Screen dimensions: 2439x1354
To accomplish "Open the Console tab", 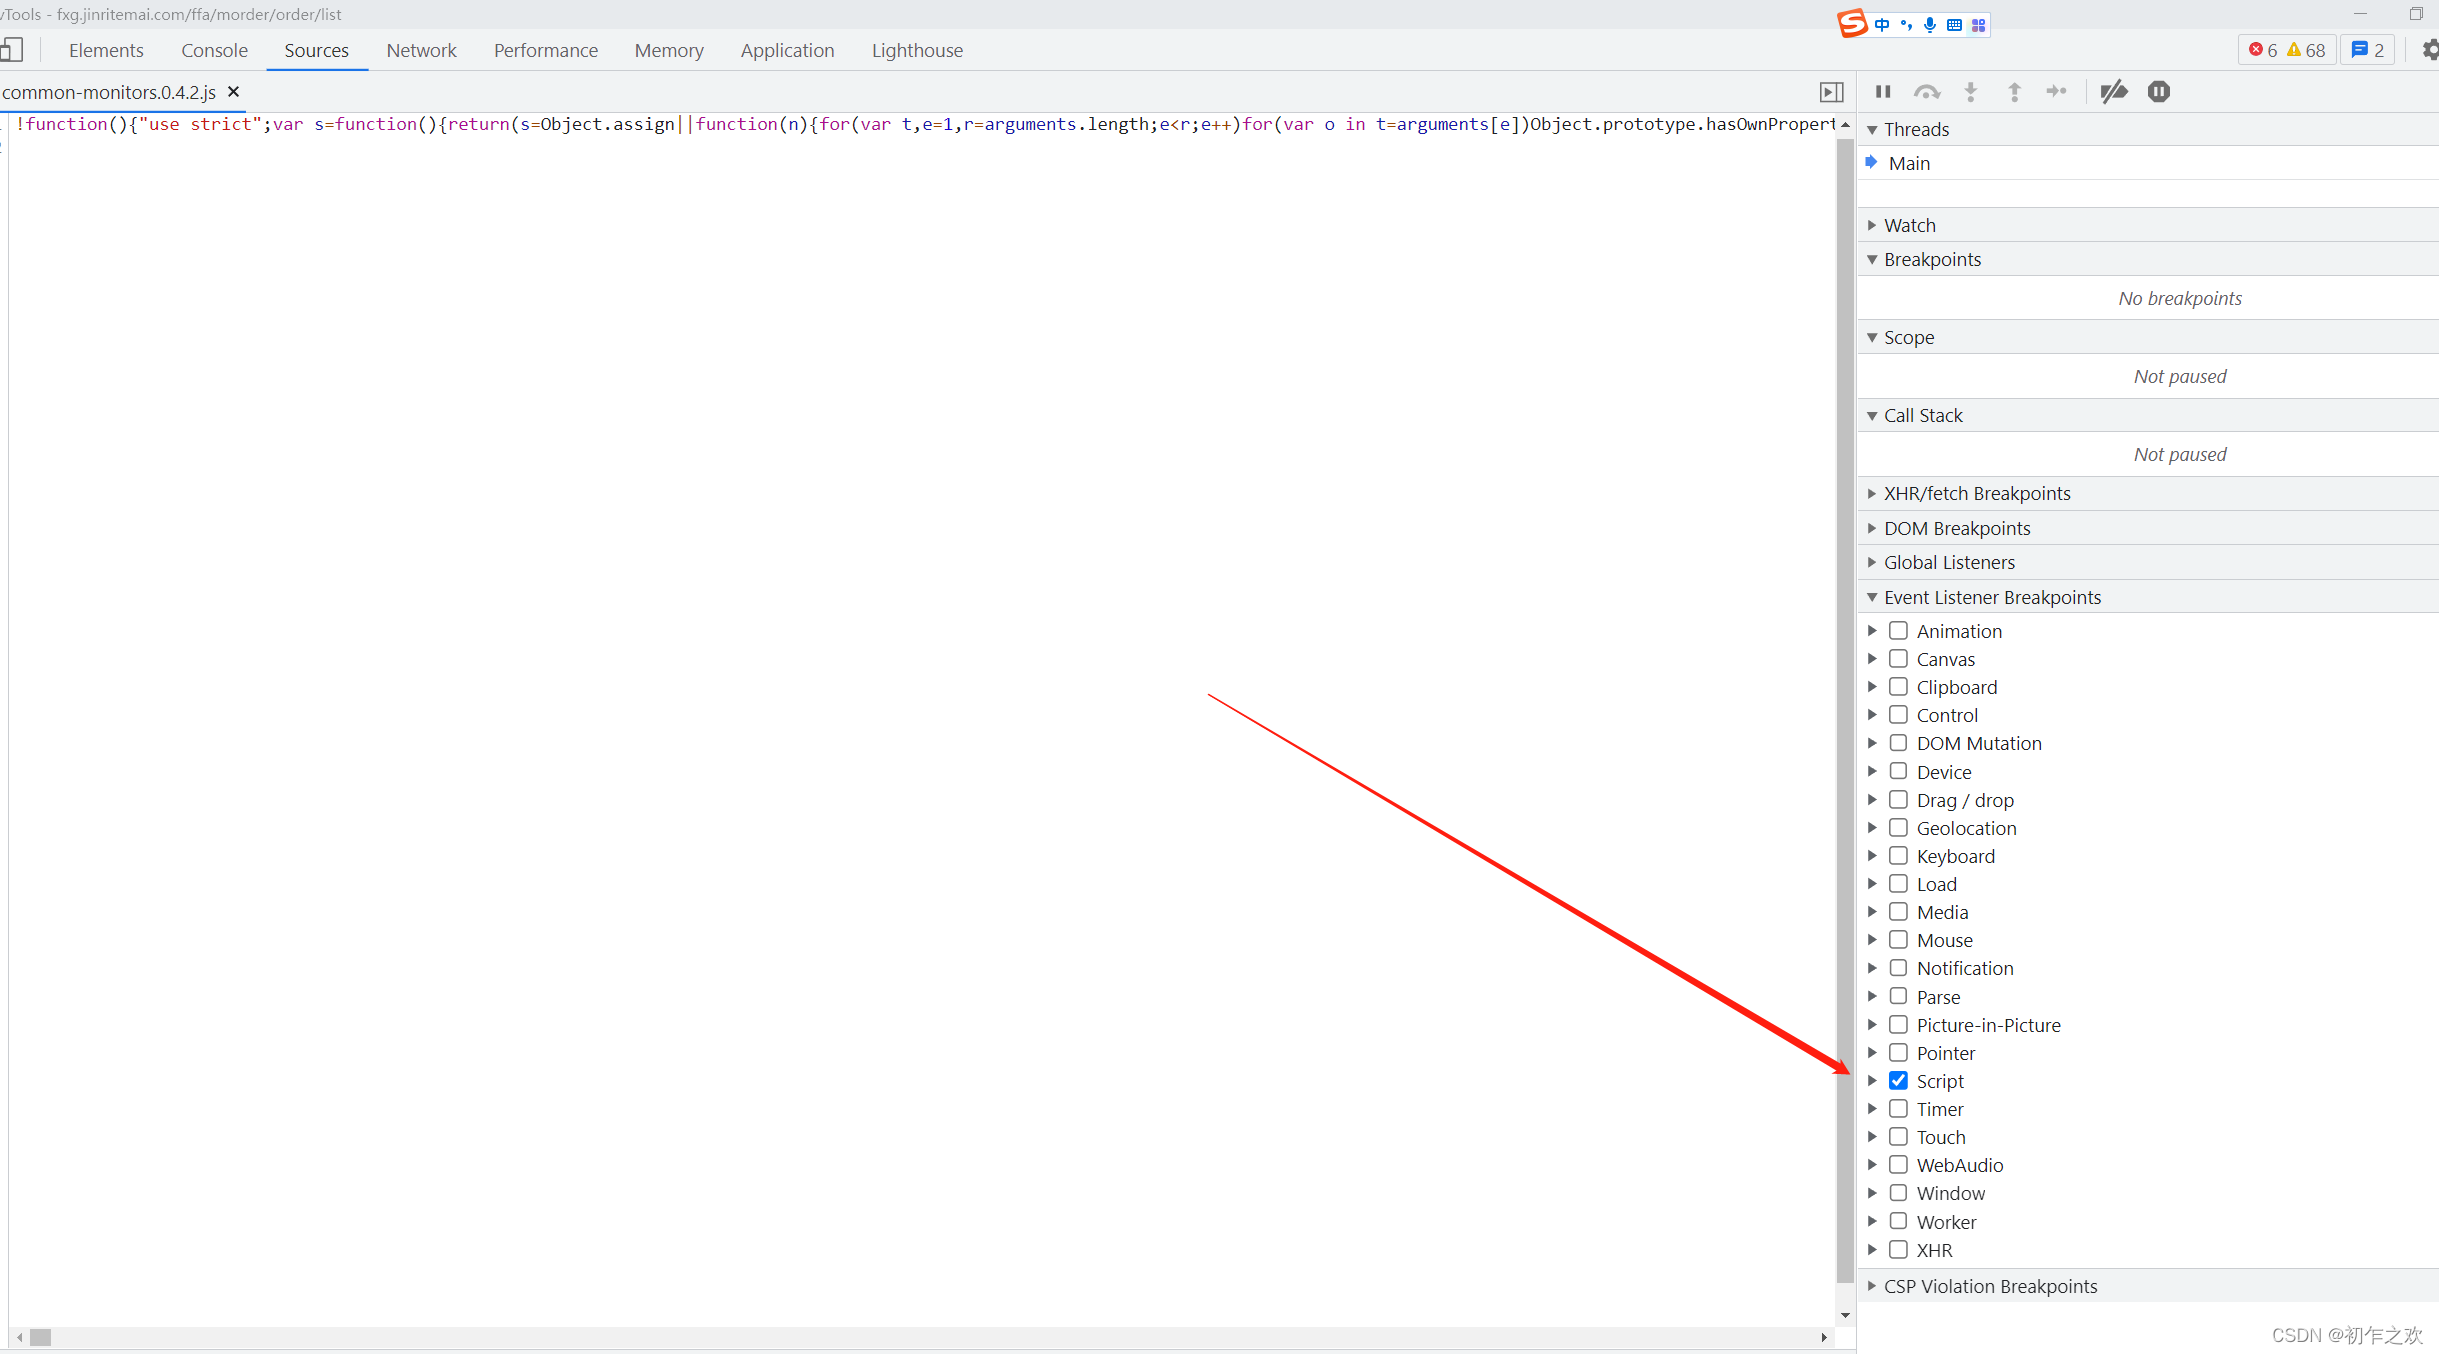I will (x=214, y=50).
